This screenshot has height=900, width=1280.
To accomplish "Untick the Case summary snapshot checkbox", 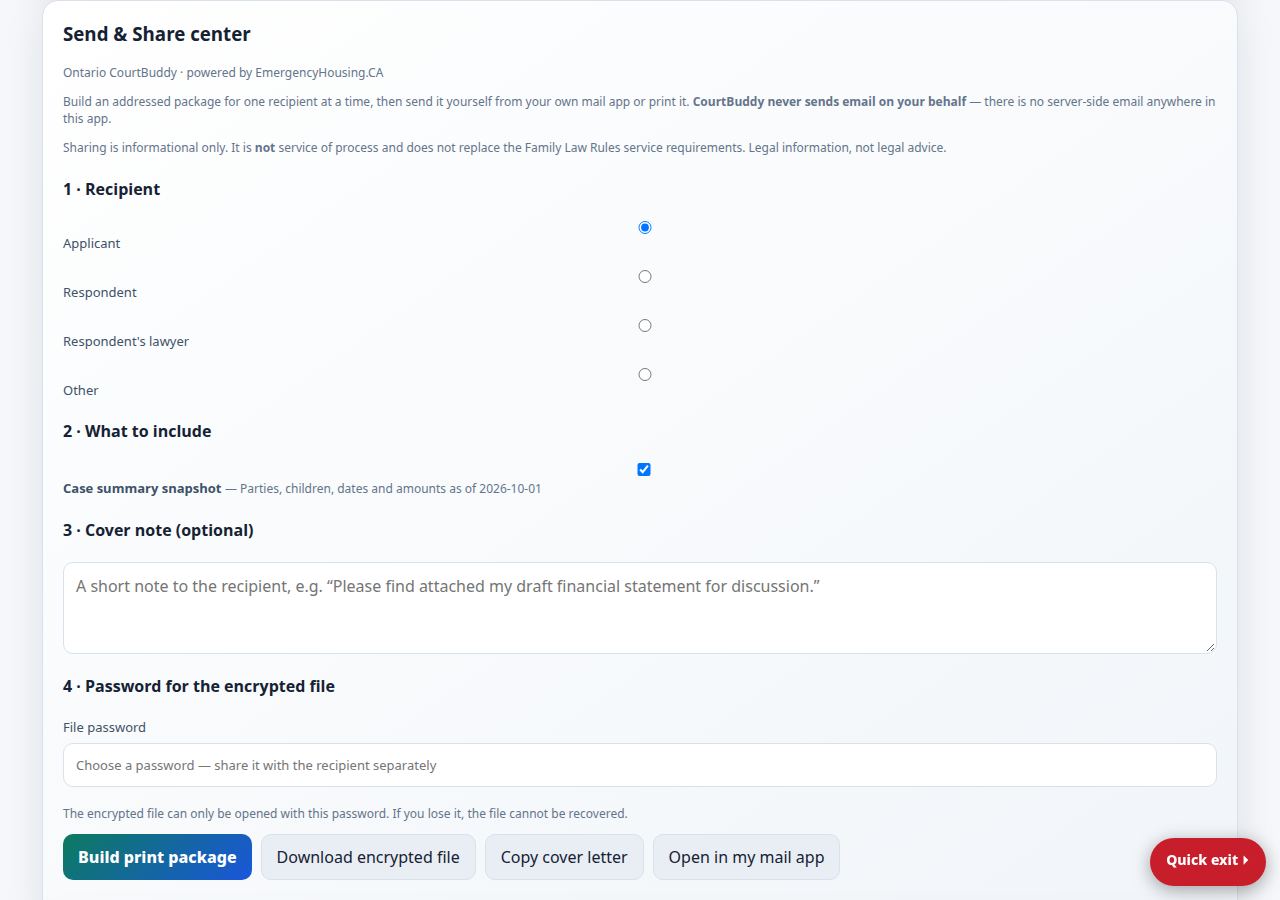I will click(x=644, y=470).
